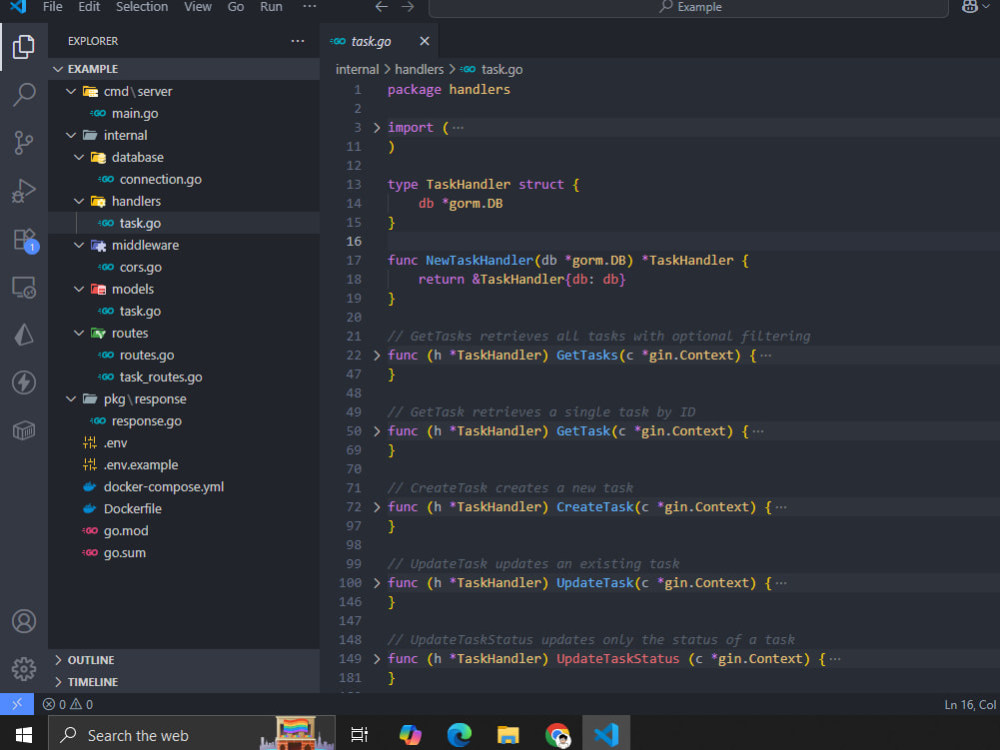This screenshot has height=750, width=1000.
Task: Open Copilot chat icon in title bar
Action: [969, 7]
